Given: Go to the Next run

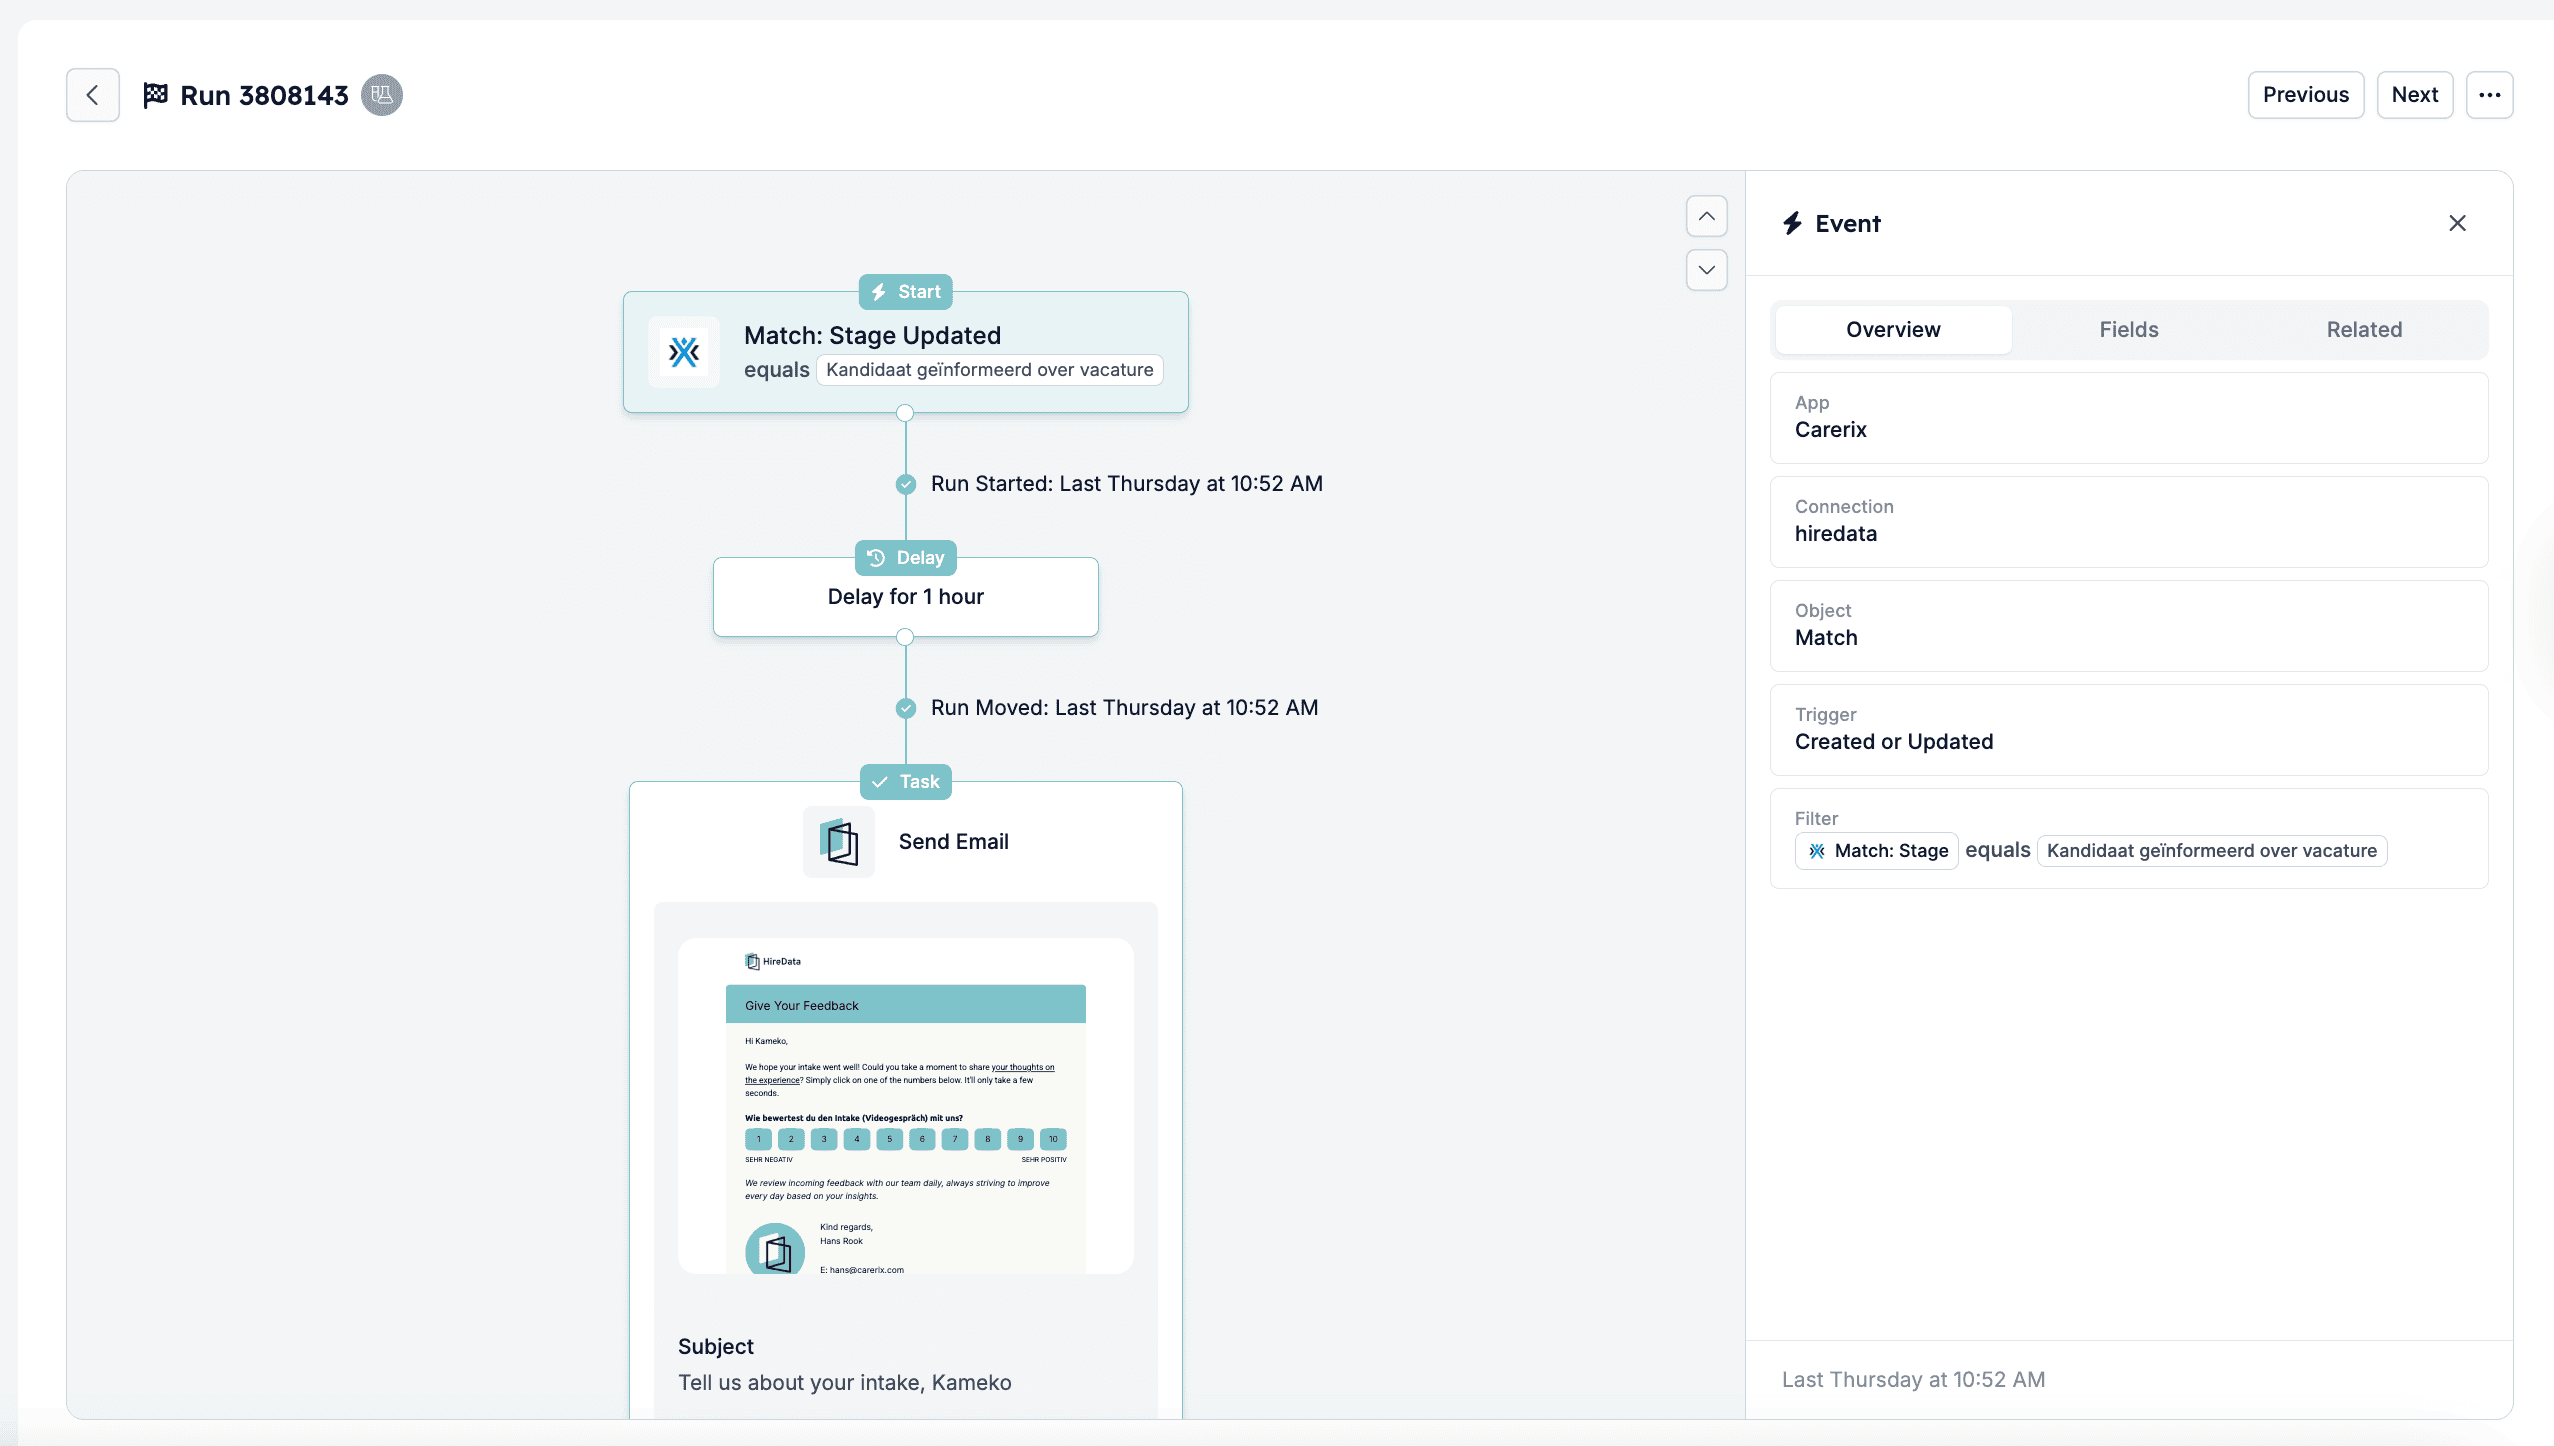Looking at the screenshot, I should [2415, 95].
